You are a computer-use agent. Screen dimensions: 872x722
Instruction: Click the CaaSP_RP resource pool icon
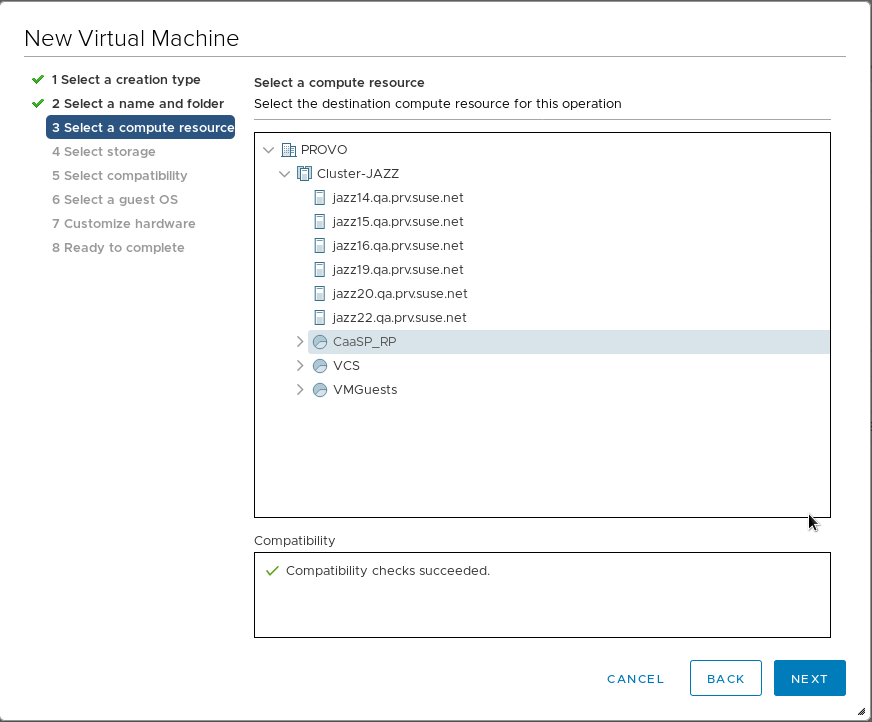tap(320, 342)
